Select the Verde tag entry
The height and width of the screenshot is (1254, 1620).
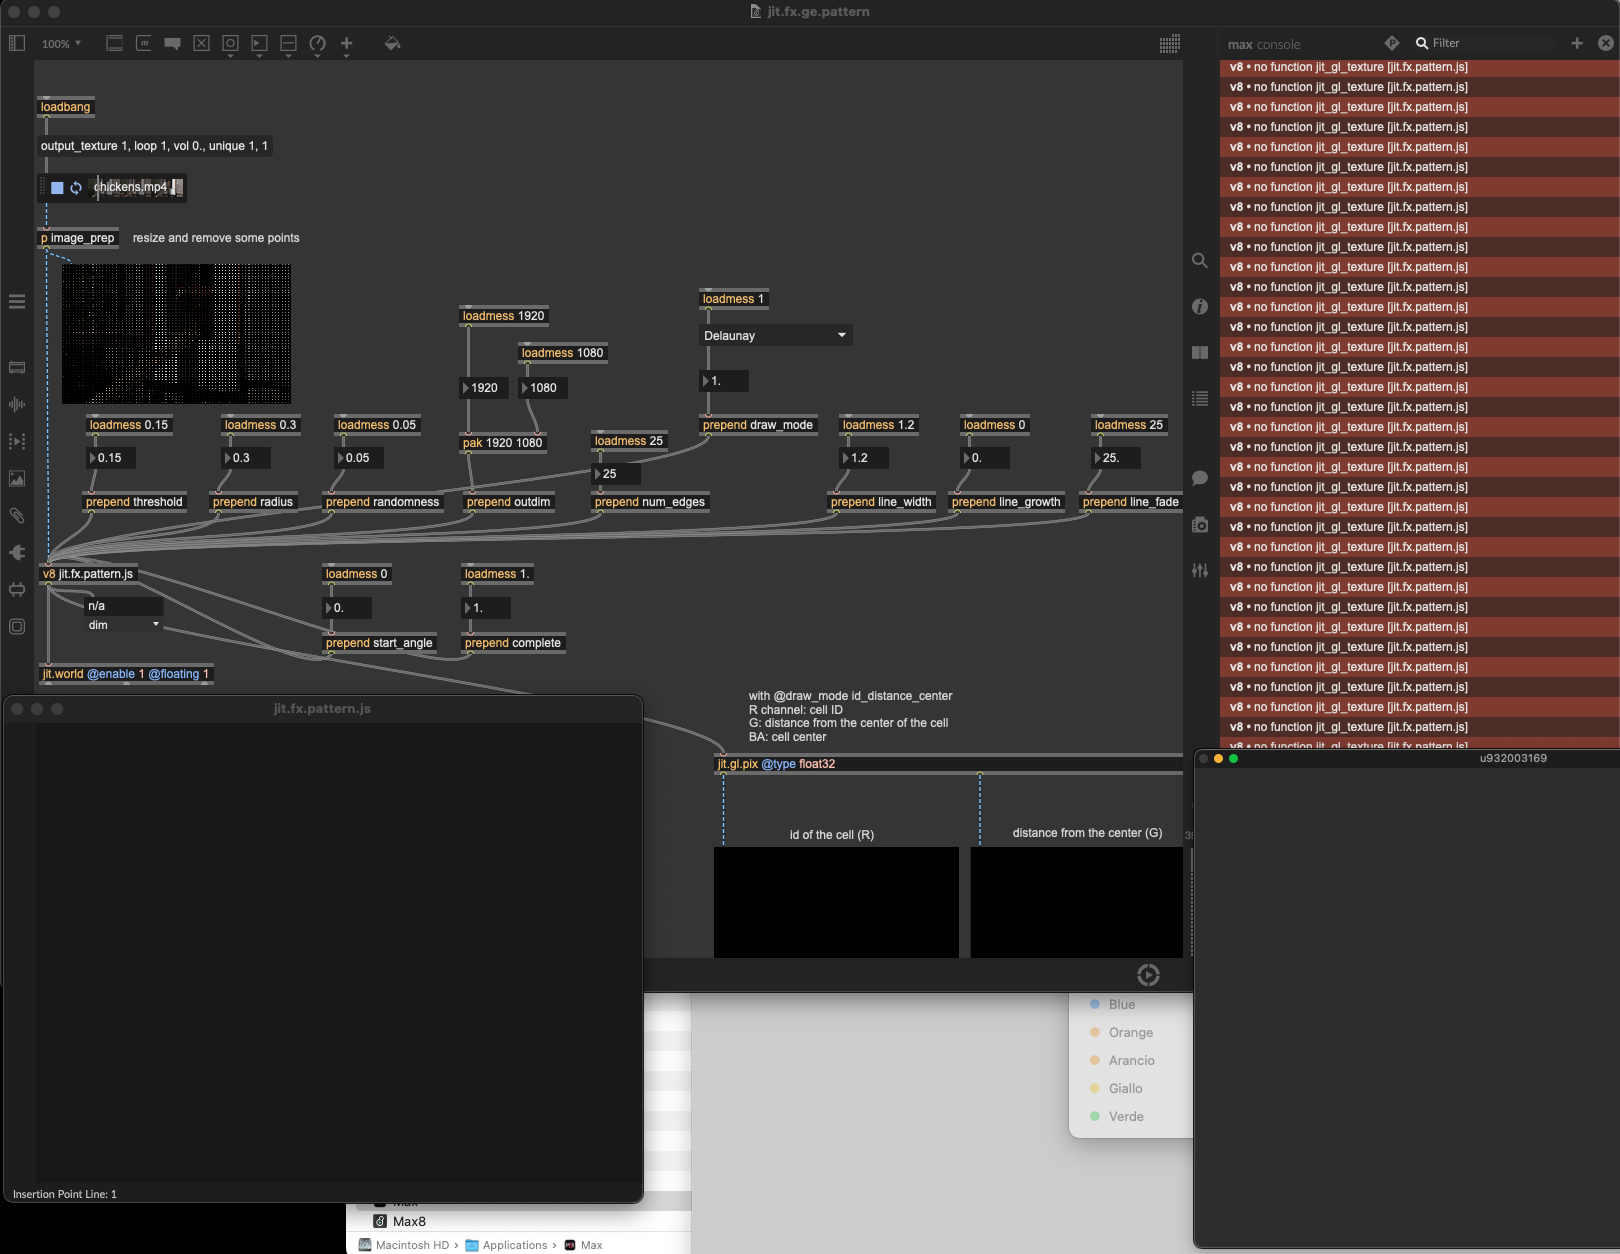(x=1125, y=1116)
